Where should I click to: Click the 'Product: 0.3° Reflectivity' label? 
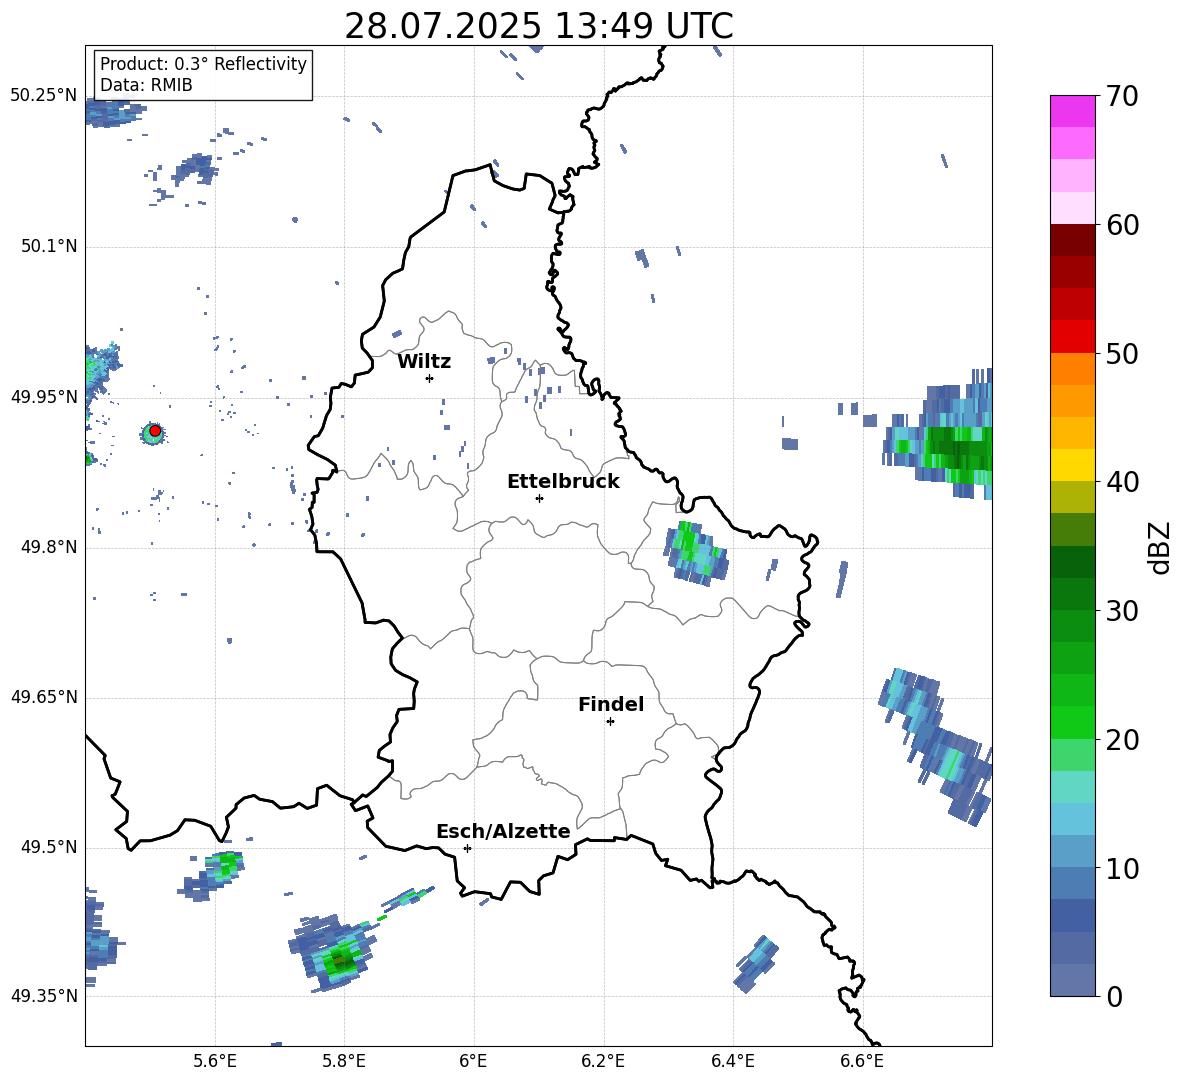click(x=203, y=64)
